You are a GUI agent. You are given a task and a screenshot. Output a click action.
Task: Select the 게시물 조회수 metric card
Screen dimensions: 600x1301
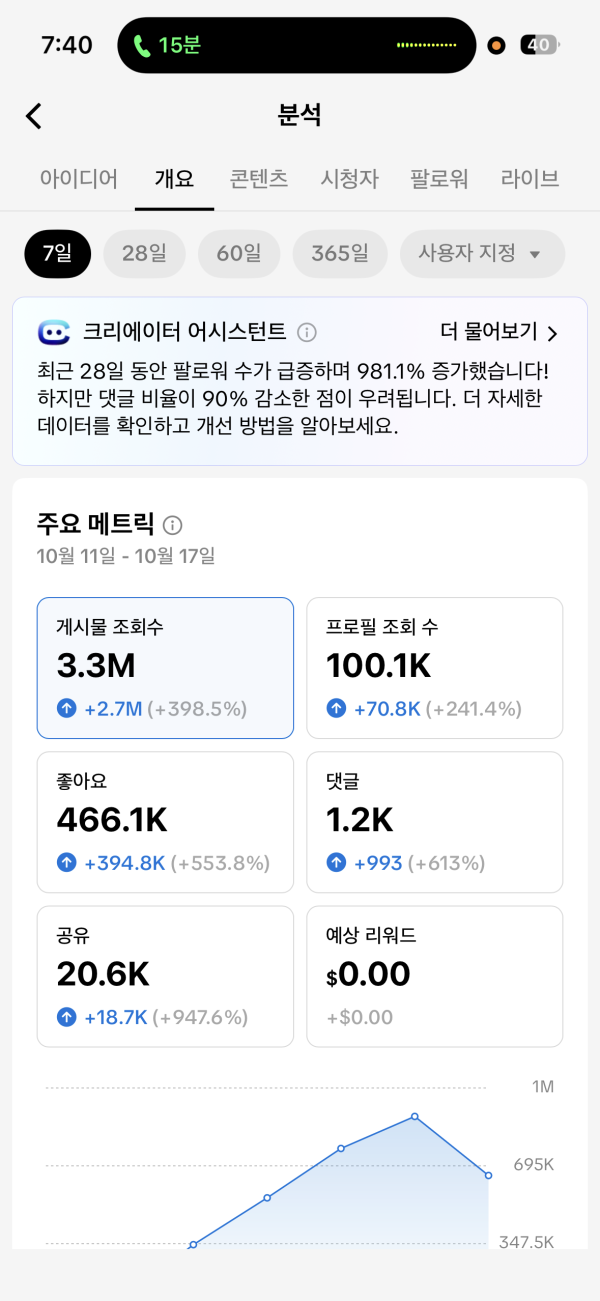pos(165,668)
